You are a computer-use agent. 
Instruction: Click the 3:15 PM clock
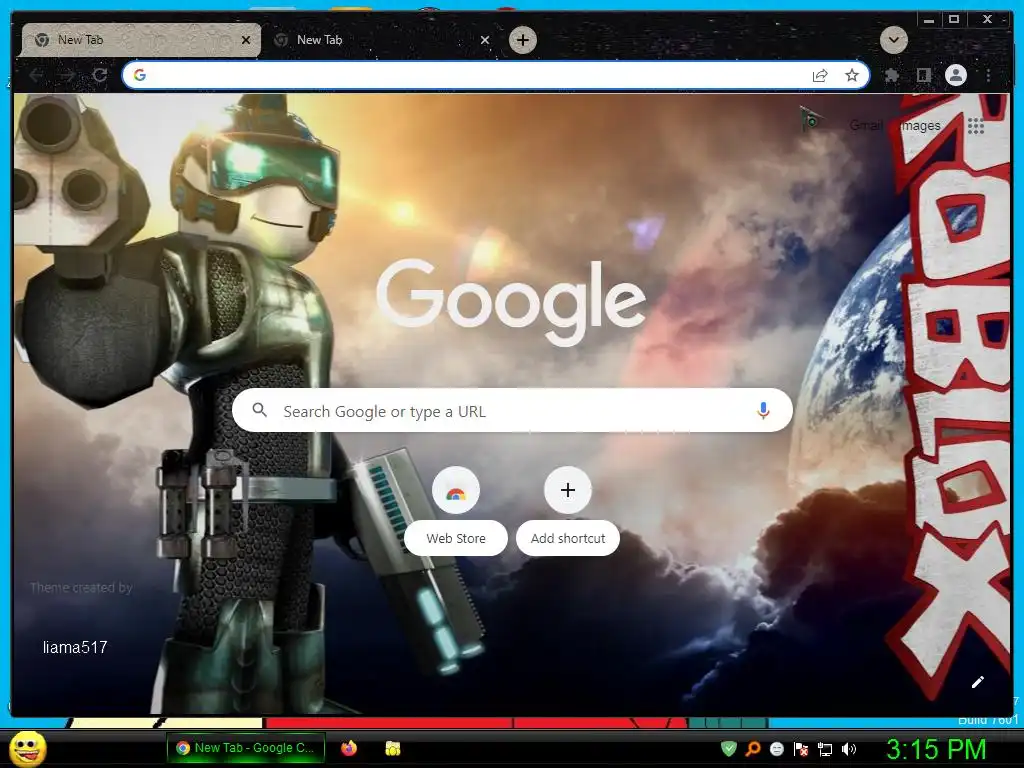[x=936, y=749]
